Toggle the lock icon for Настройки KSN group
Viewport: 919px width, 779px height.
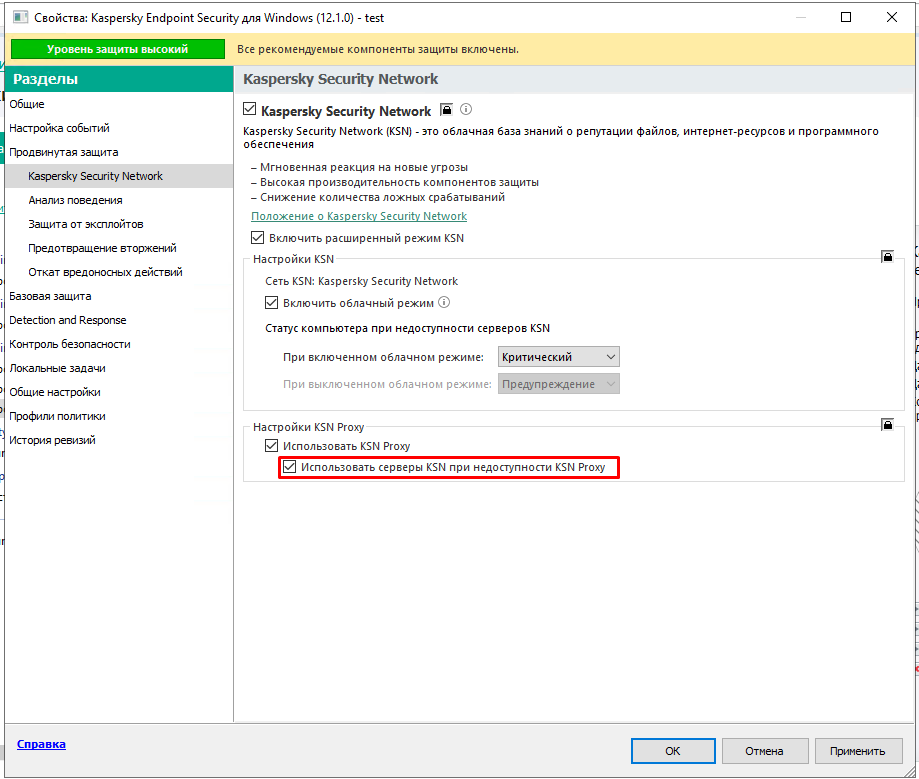pos(887,257)
